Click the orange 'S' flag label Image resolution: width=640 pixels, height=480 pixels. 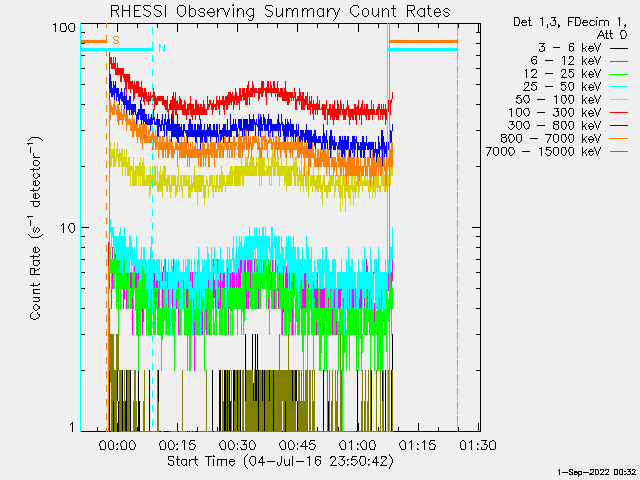[x=116, y=40]
